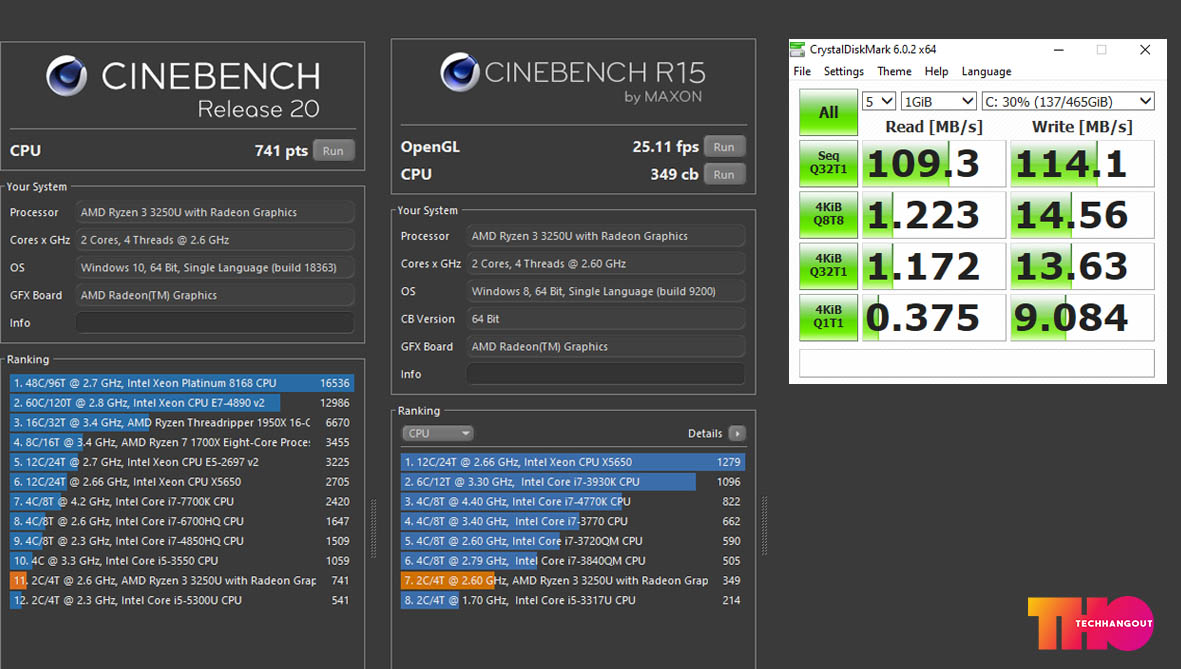Image resolution: width=1181 pixels, height=669 pixels.
Task: Click the R15 panel splitter grip handle
Action: pyautogui.click(x=764, y=525)
